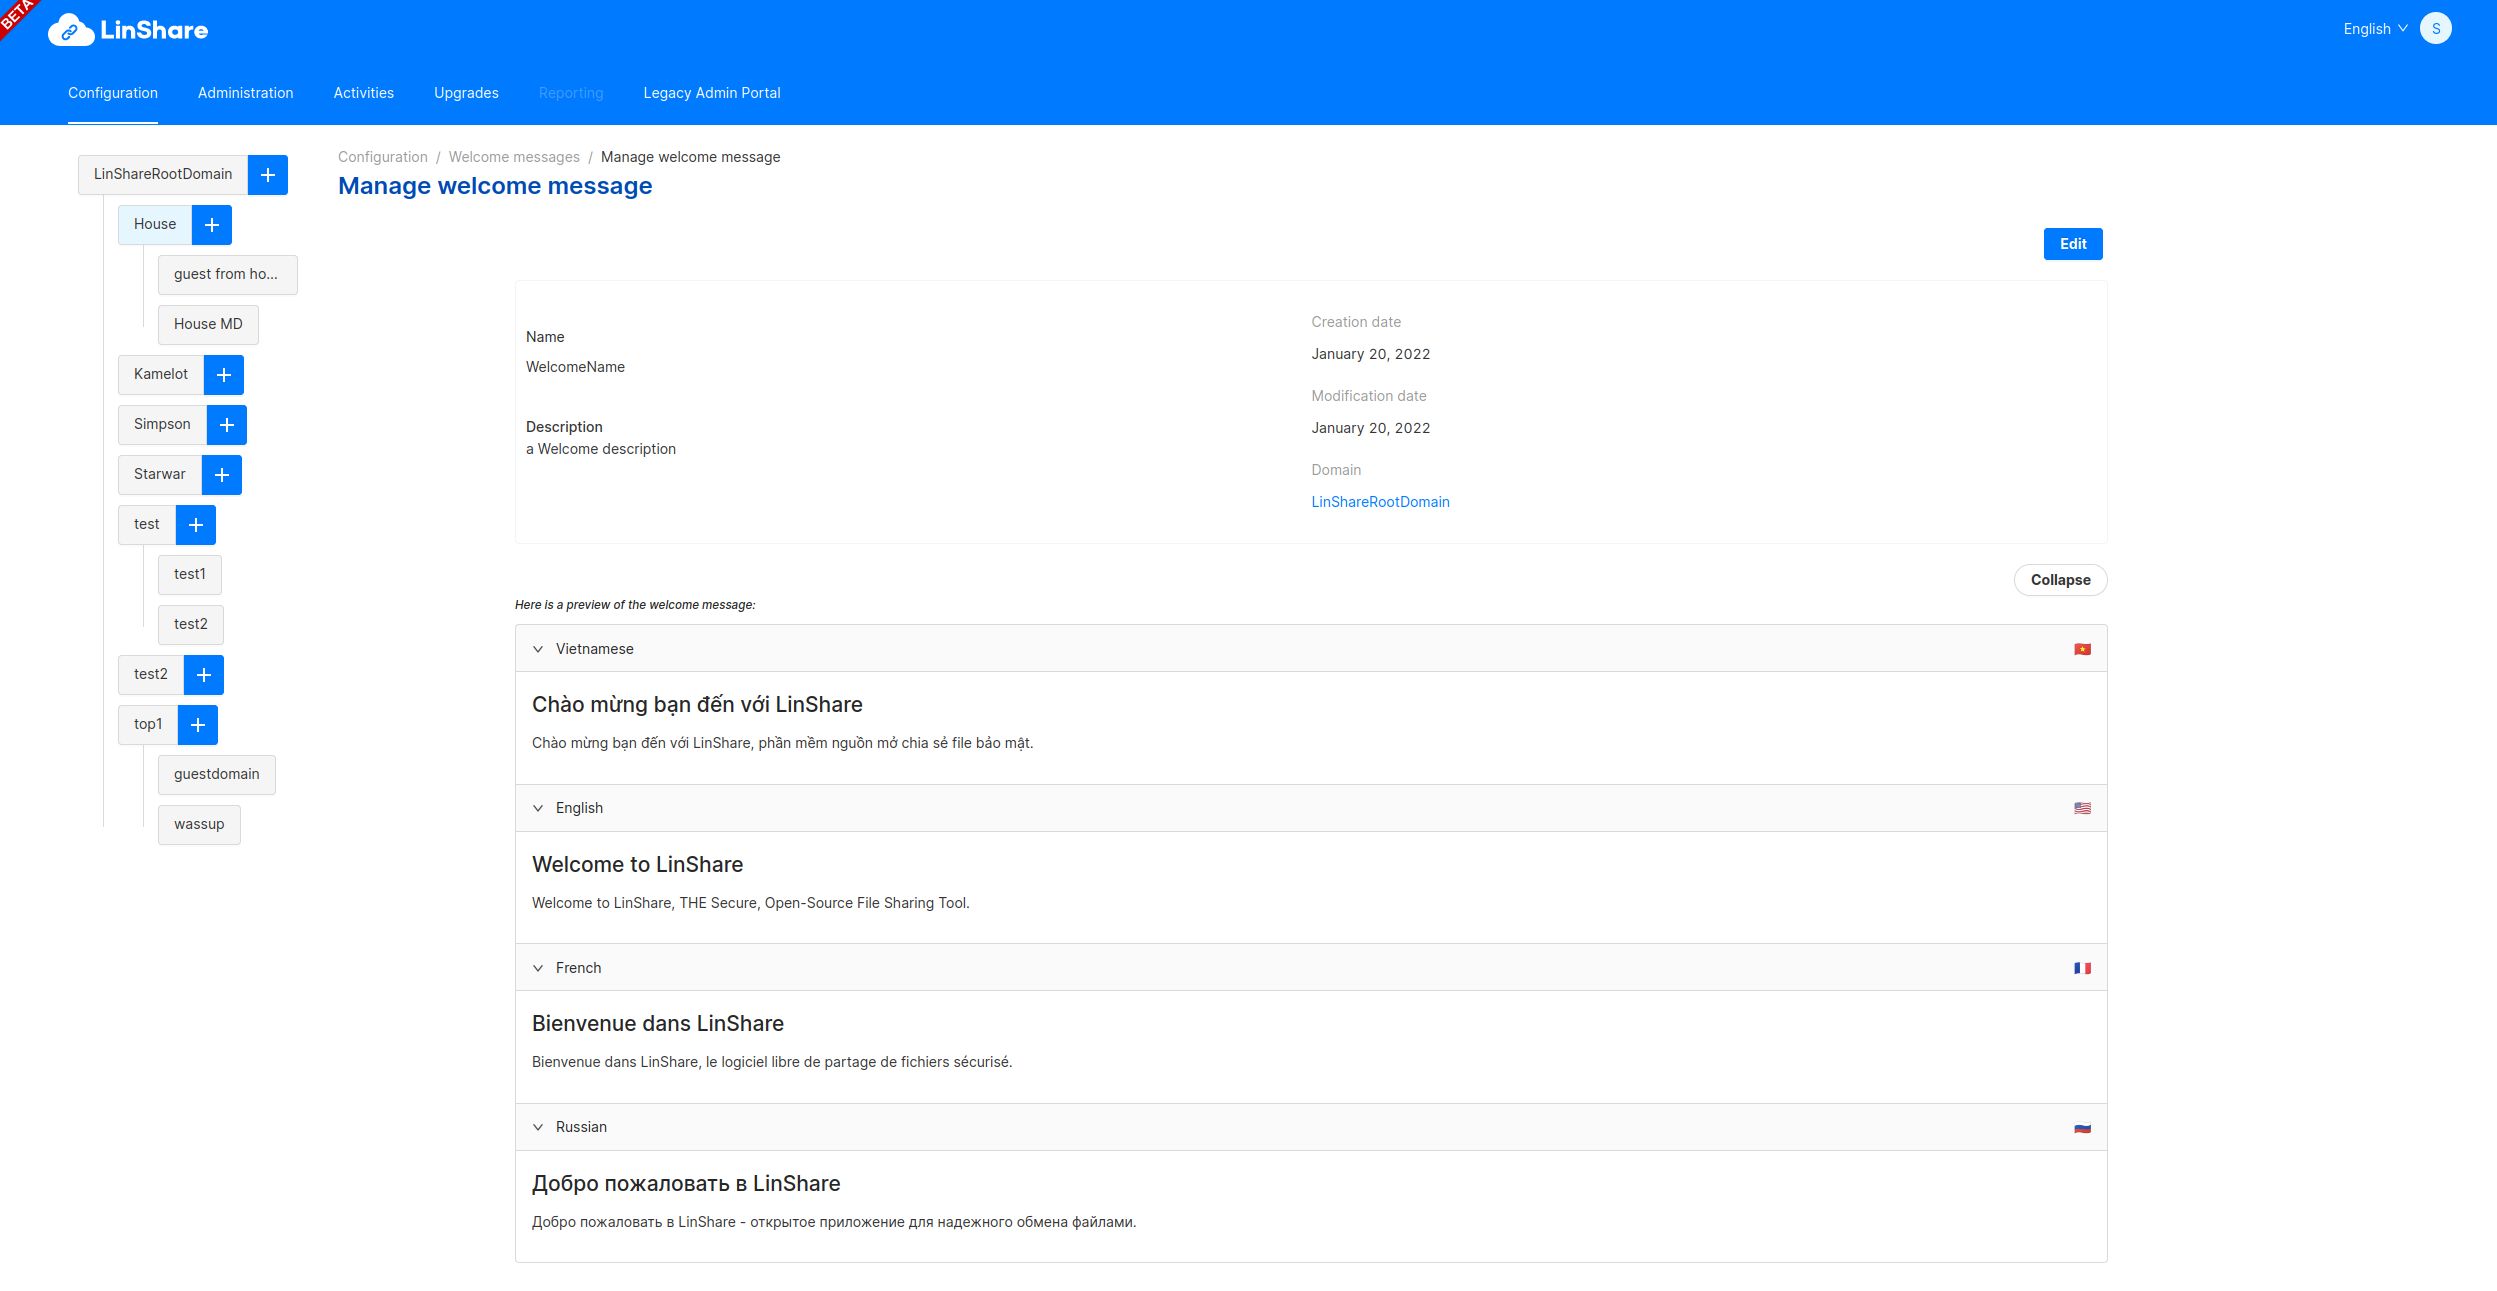Open the Legacy Admin Portal menu
2497x1291 pixels.
click(711, 93)
